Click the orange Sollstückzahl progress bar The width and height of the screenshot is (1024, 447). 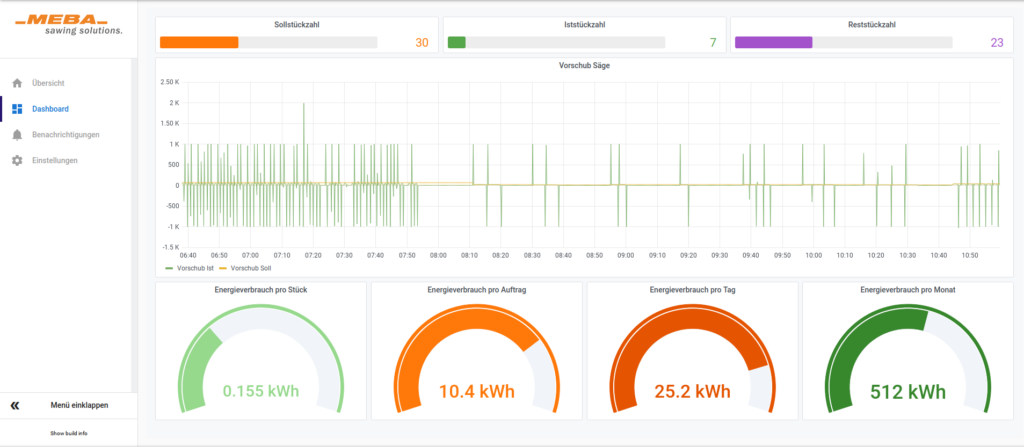click(x=268, y=42)
